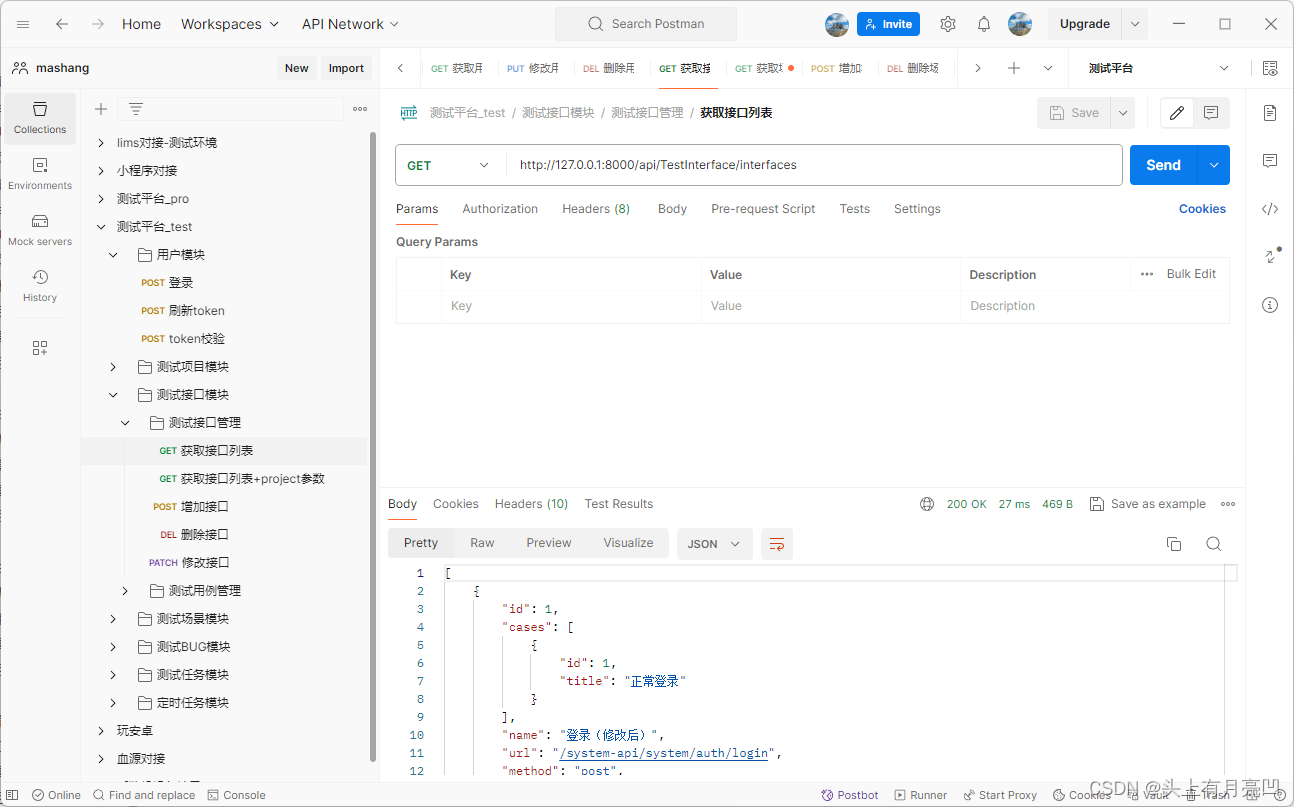This screenshot has width=1294, height=807.
Task: Go forward with the right arrow
Action: [97, 24]
